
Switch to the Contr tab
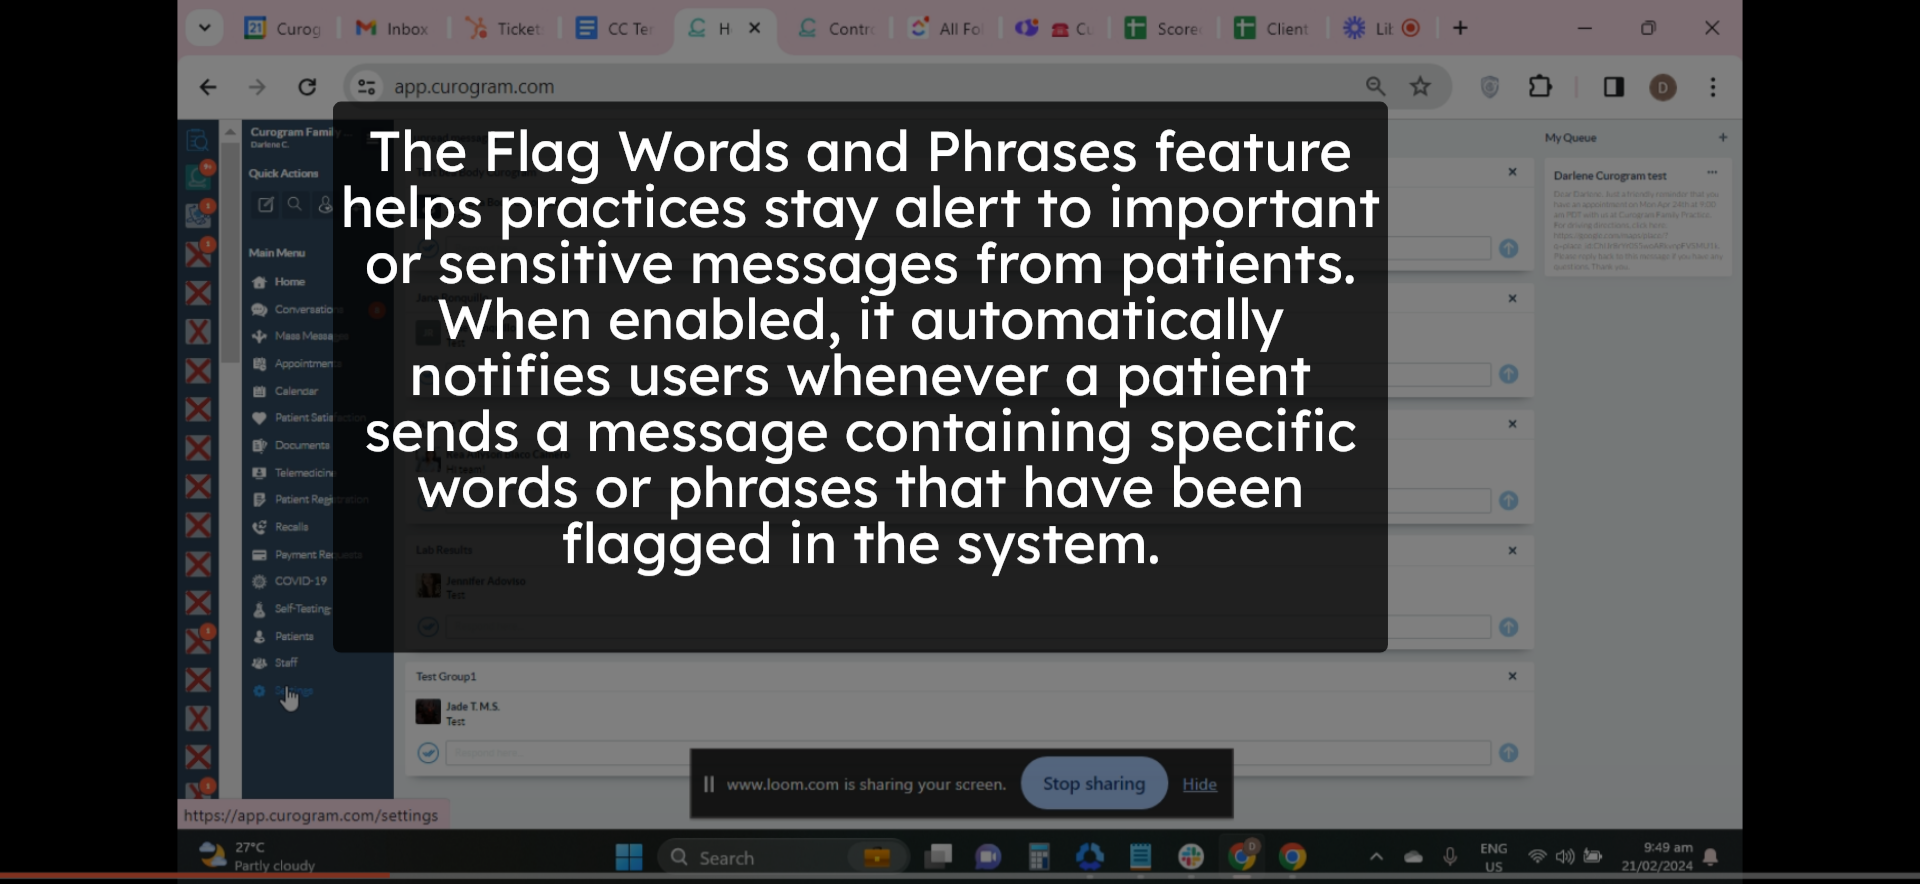click(x=836, y=28)
